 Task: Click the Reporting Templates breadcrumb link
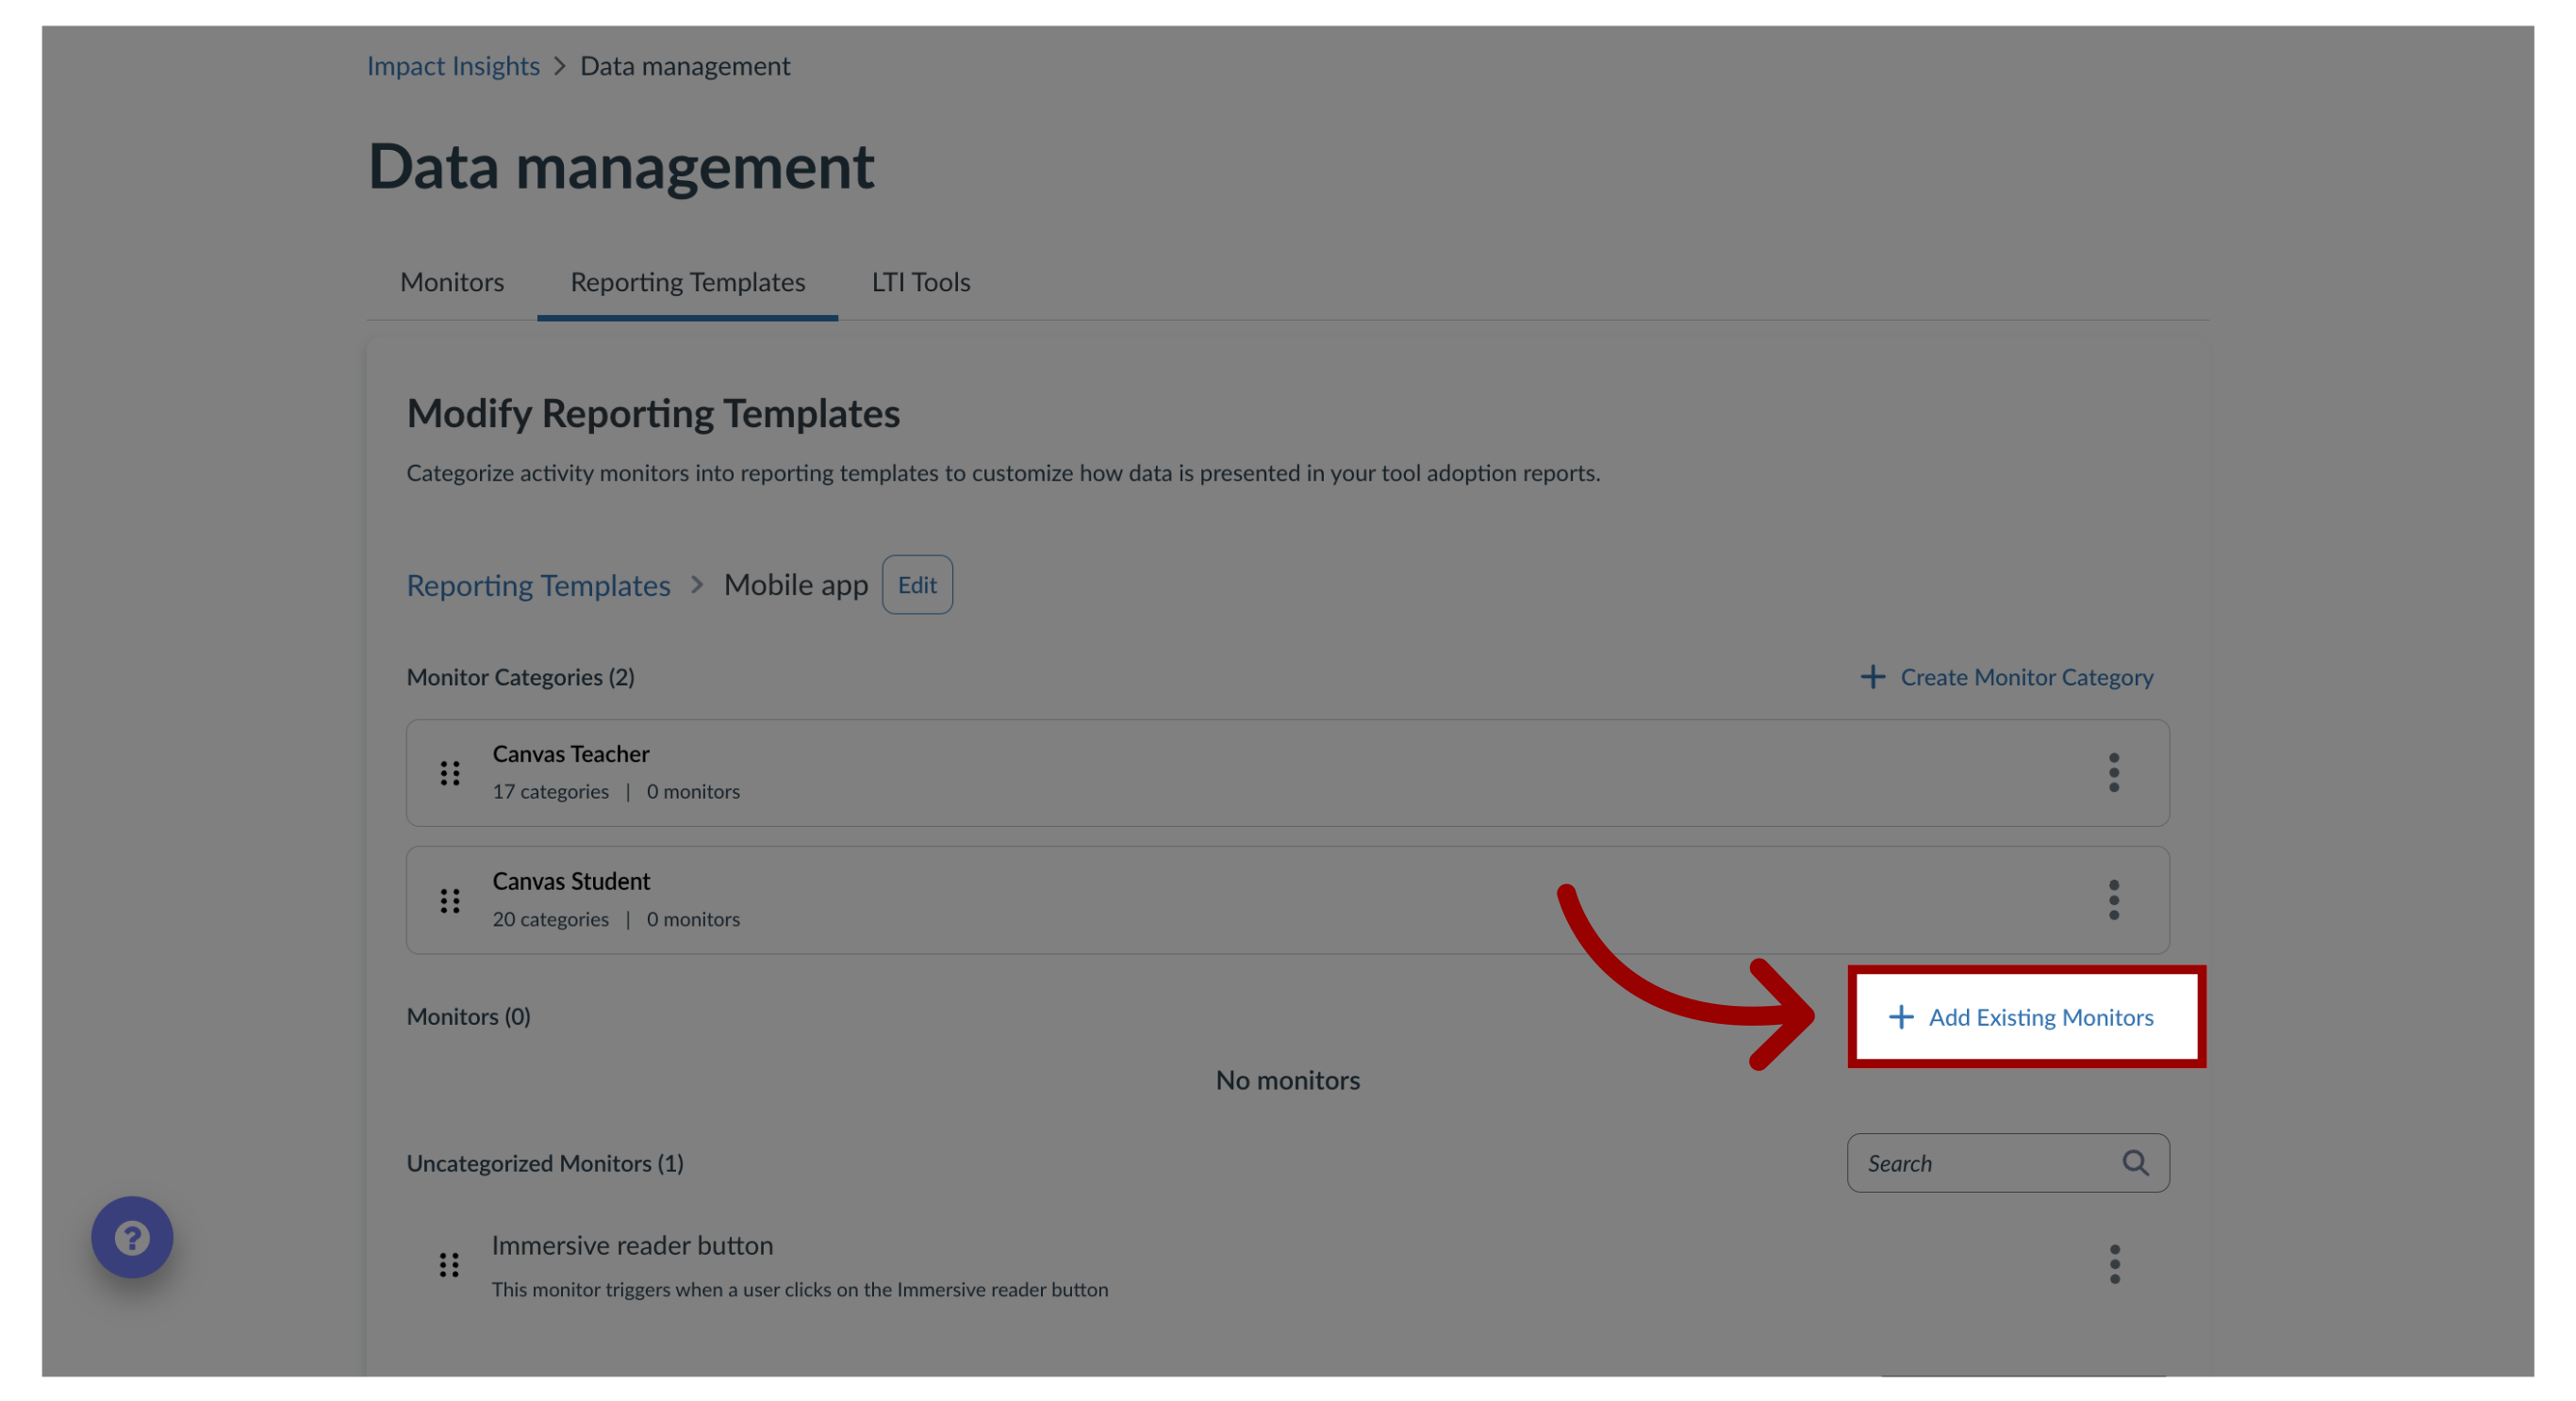[538, 585]
